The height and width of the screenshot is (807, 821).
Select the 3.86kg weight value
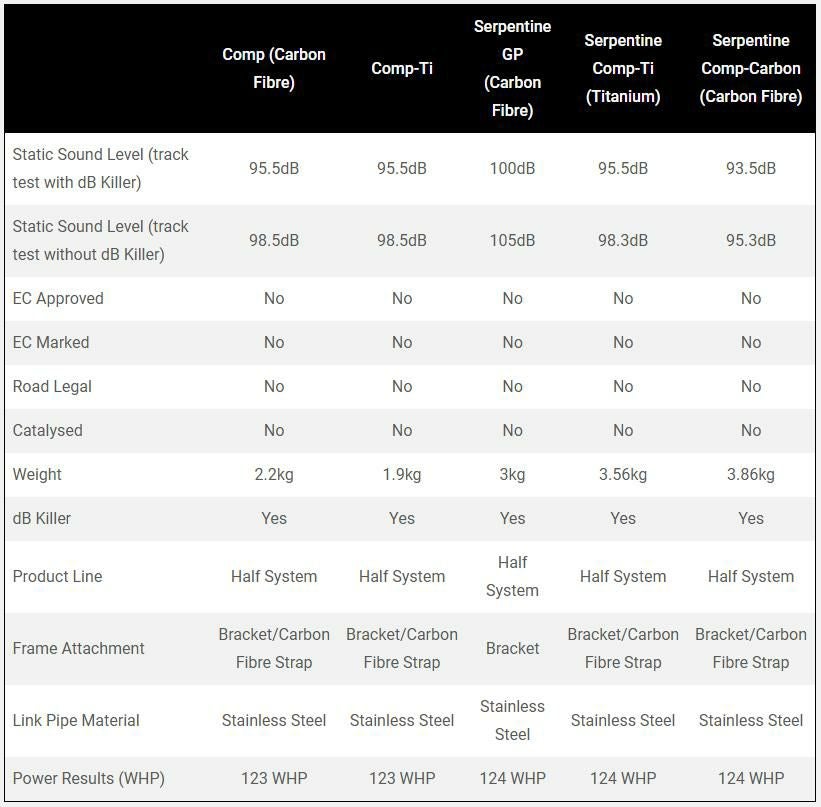pyautogui.click(x=751, y=474)
